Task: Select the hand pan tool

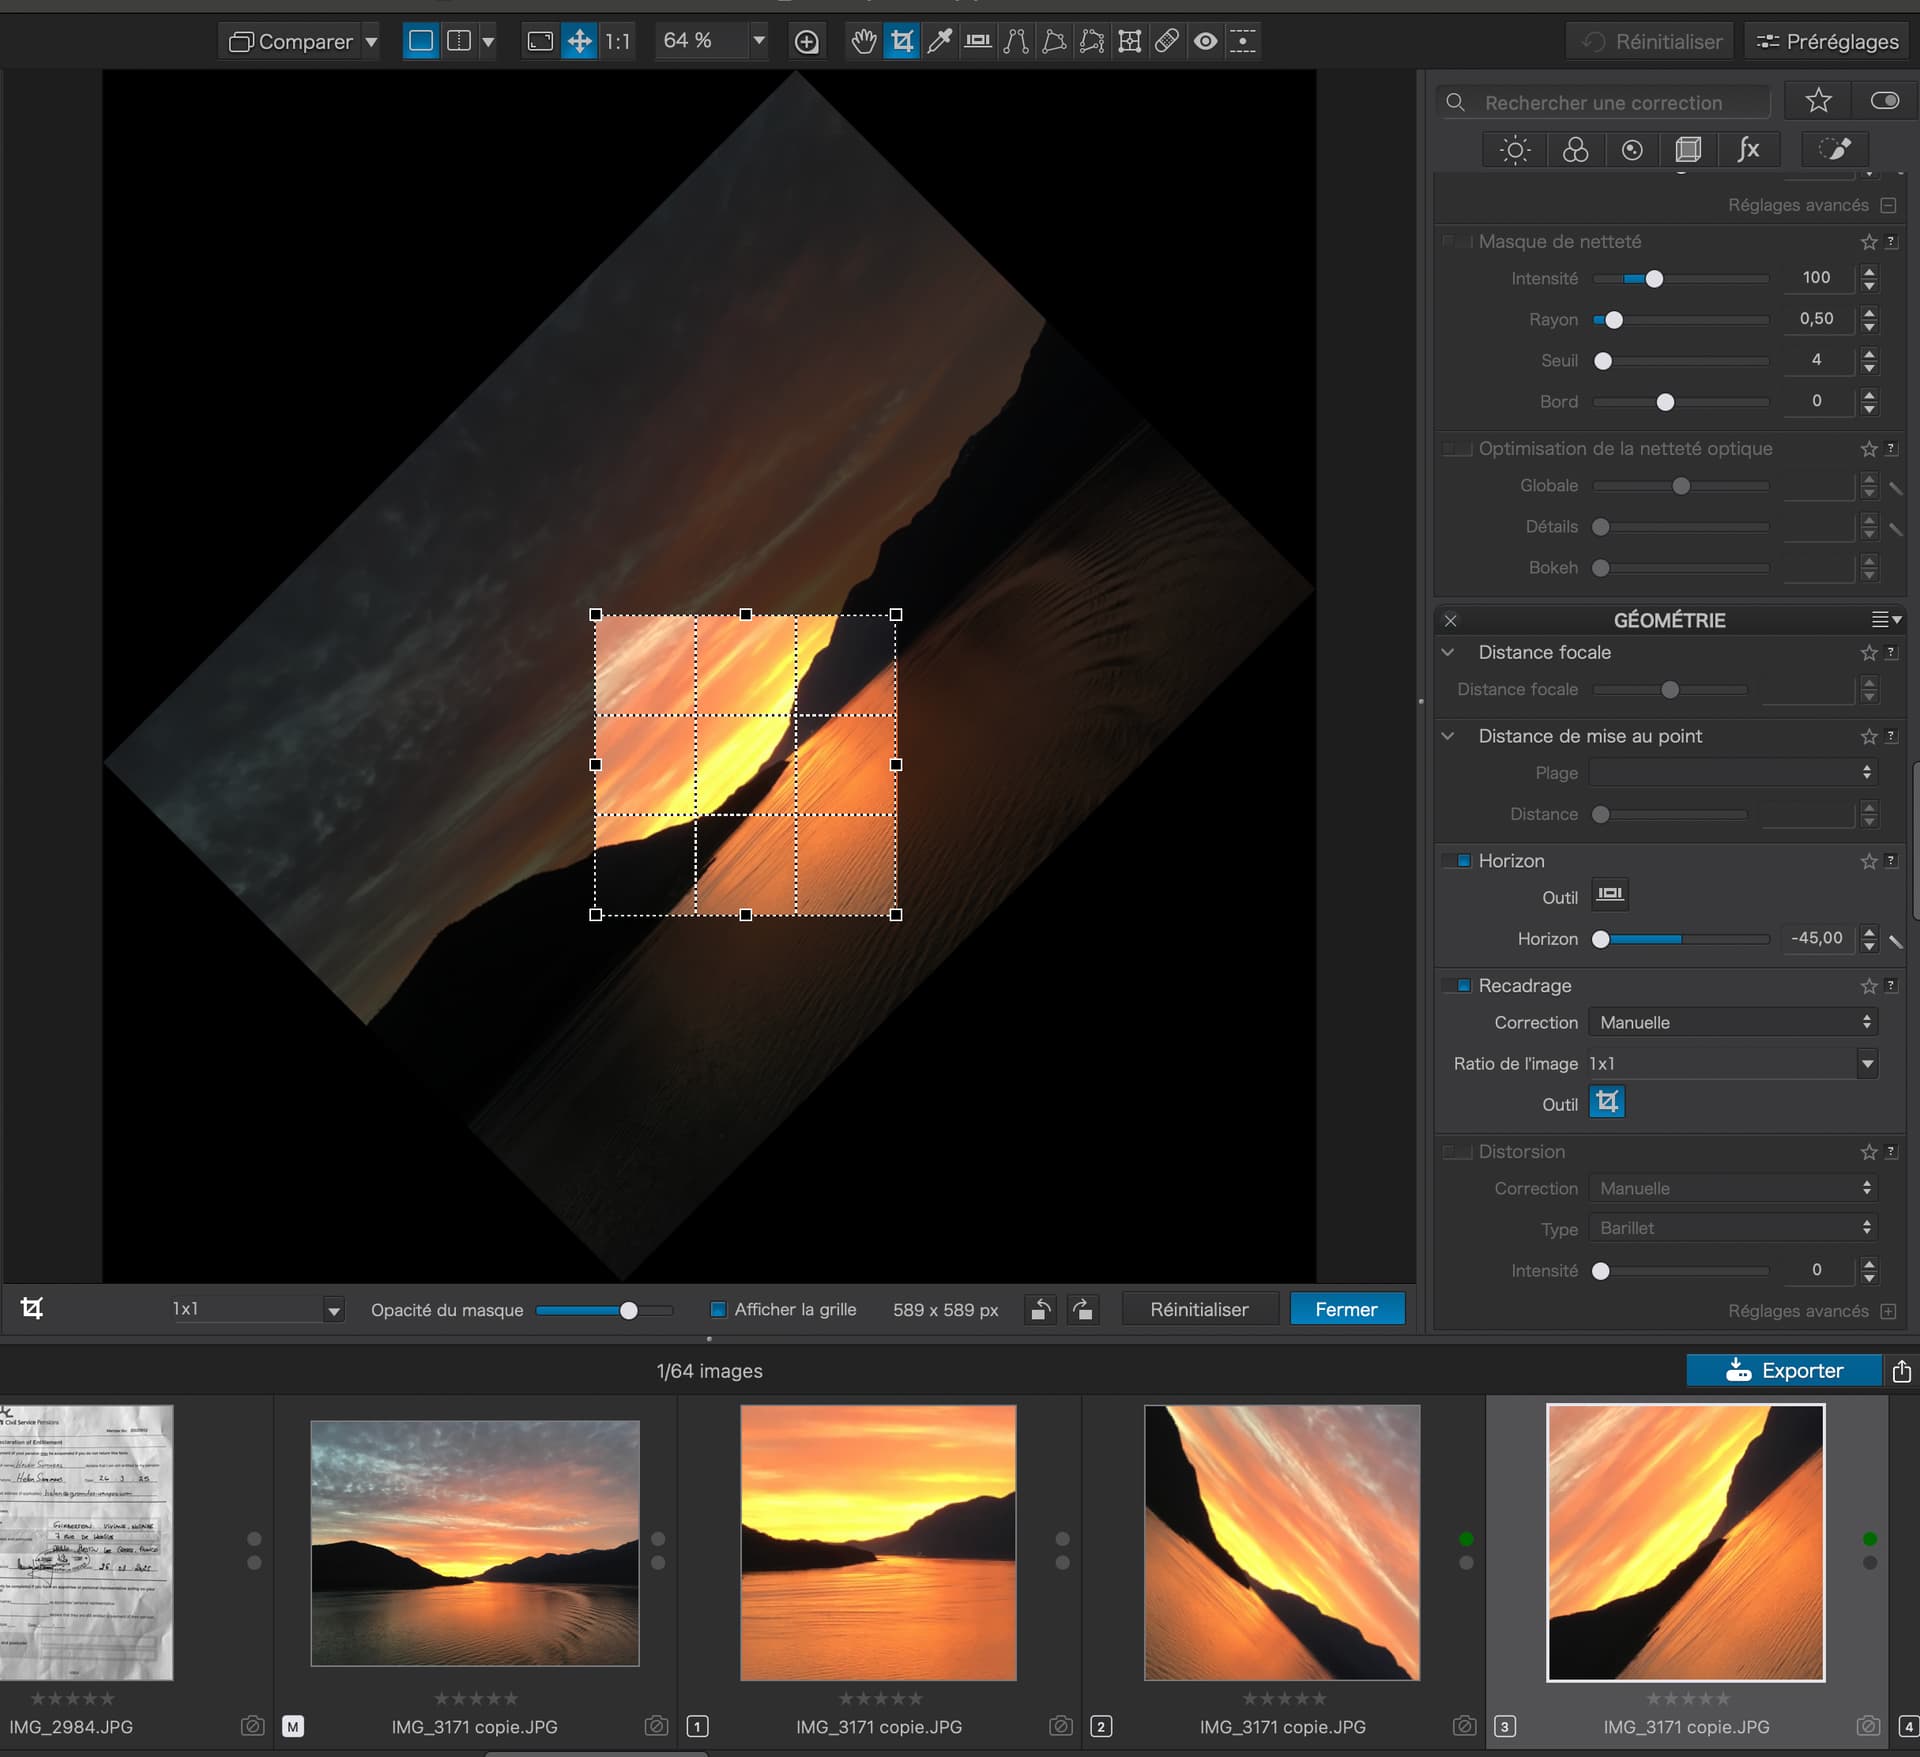Action: click(x=863, y=41)
